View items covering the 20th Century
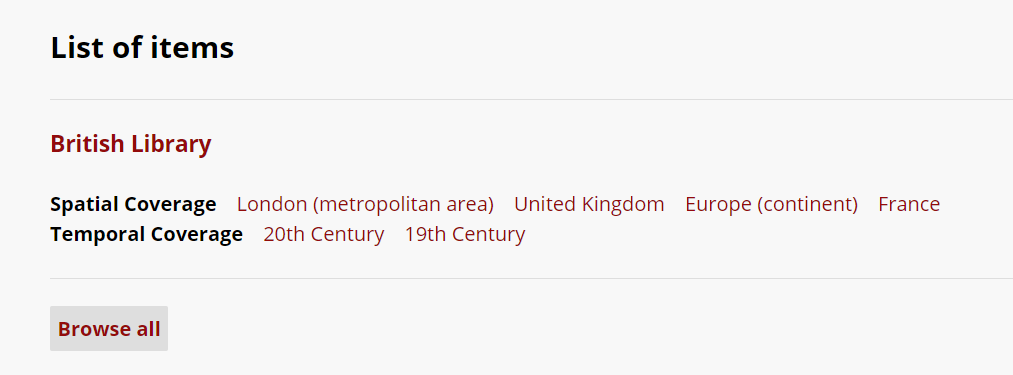The width and height of the screenshot is (1013, 375). [324, 234]
